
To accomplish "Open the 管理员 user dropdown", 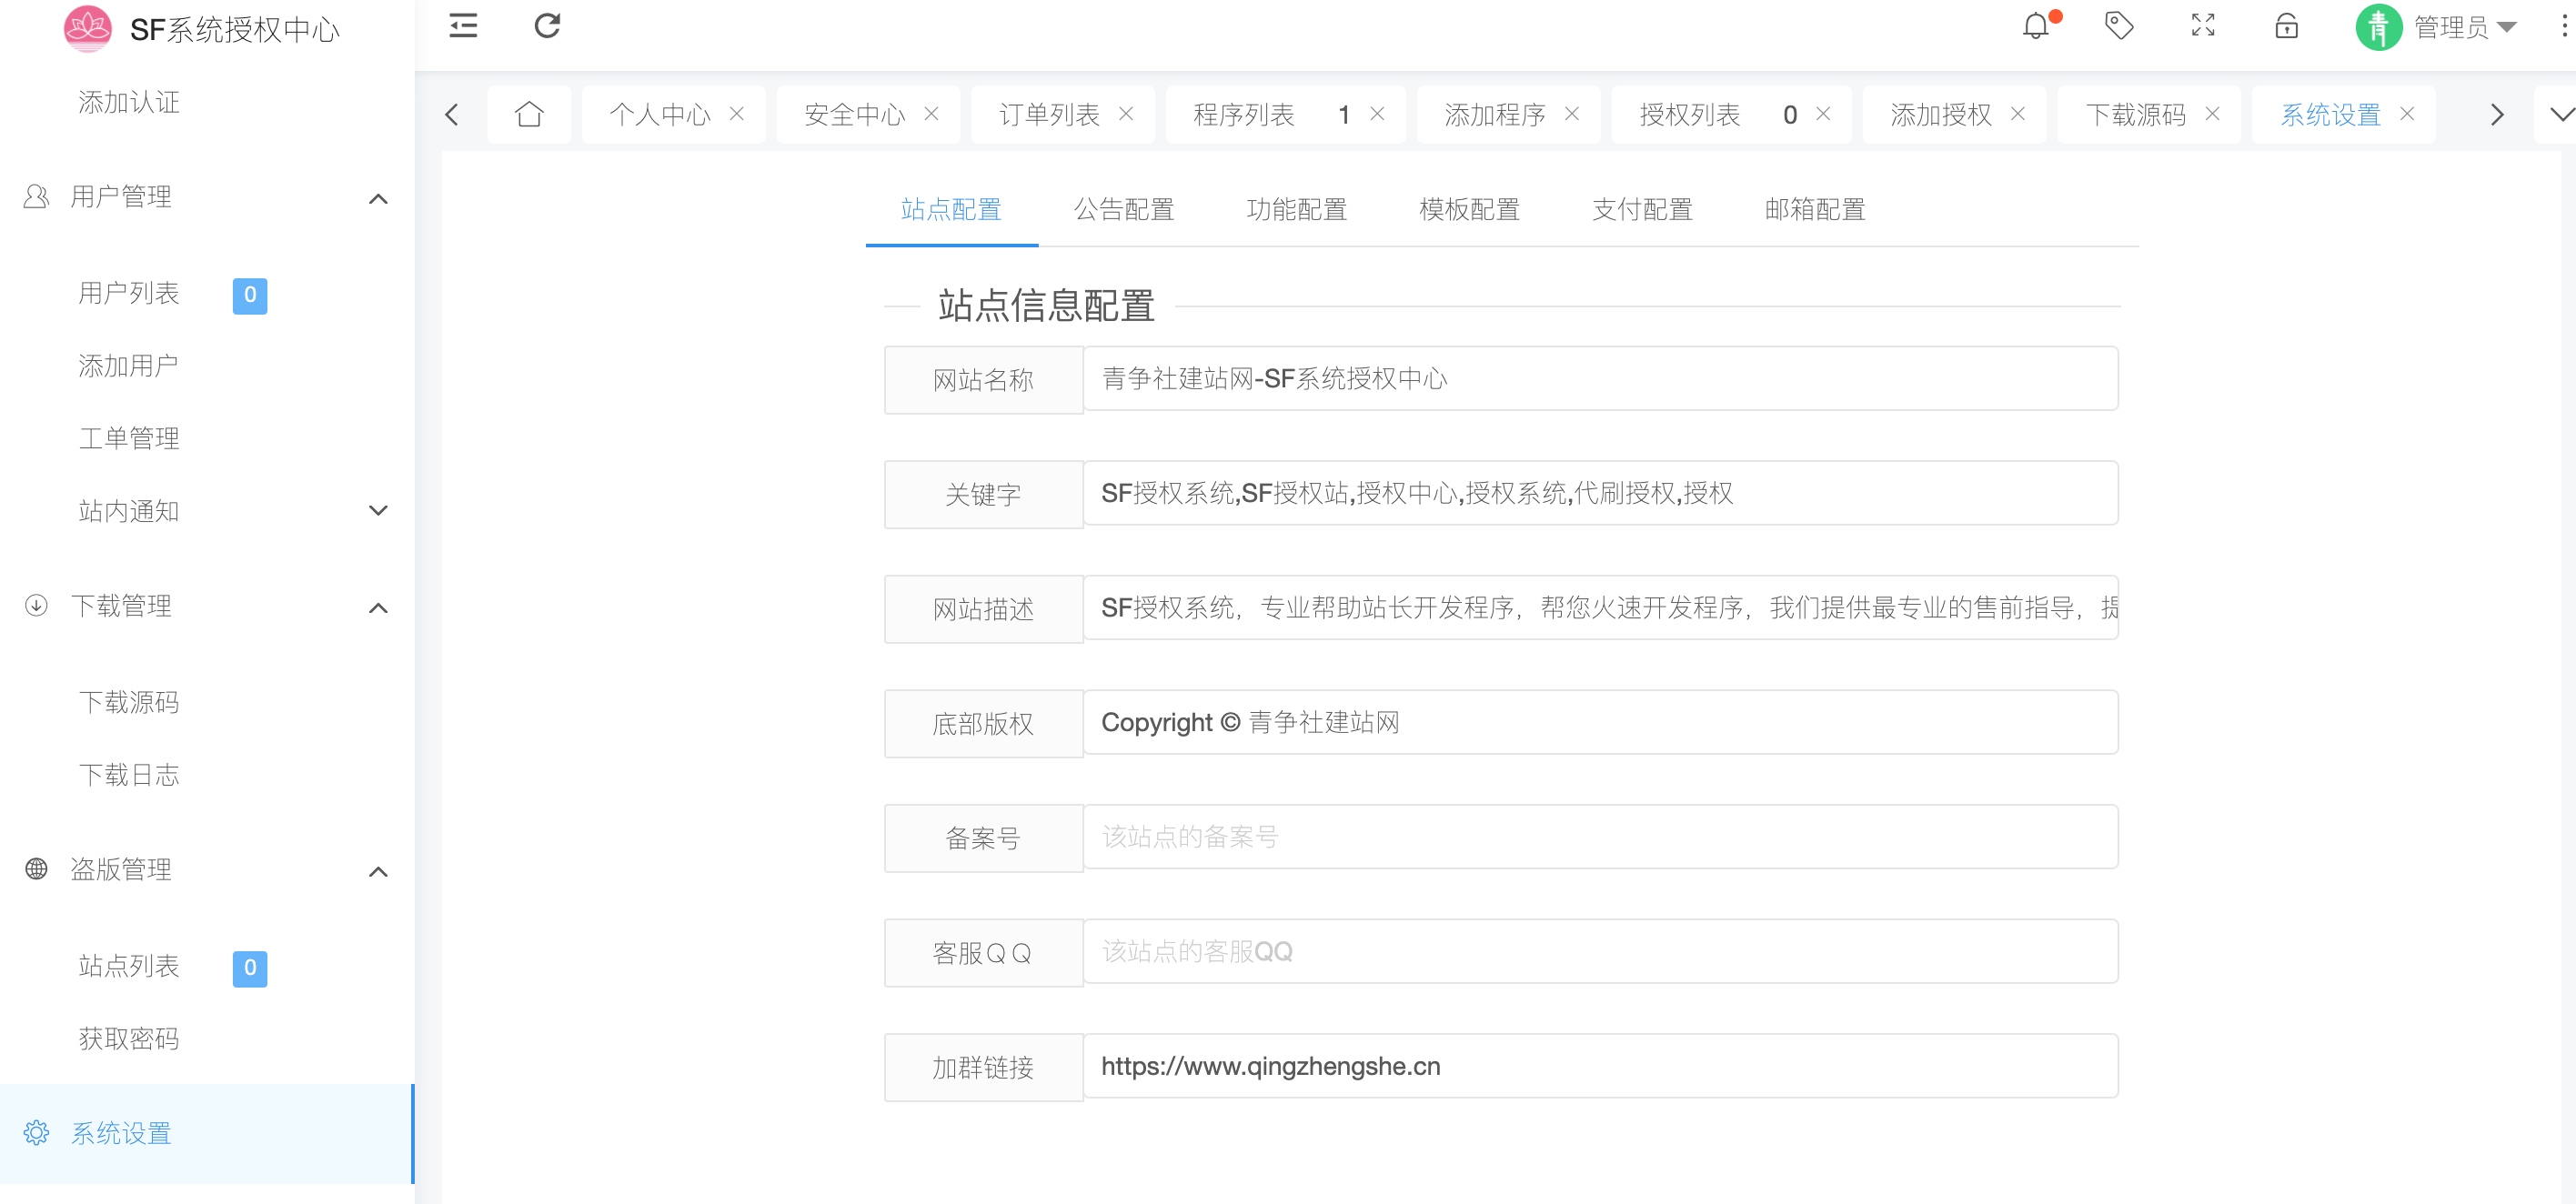I will coord(2464,27).
